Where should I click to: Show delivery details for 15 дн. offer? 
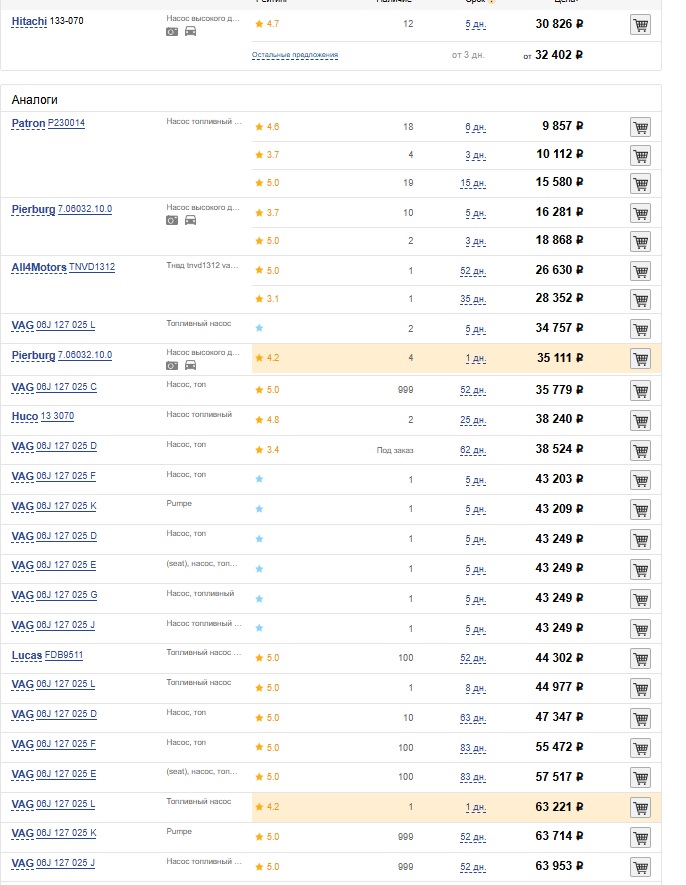pos(473,183)
